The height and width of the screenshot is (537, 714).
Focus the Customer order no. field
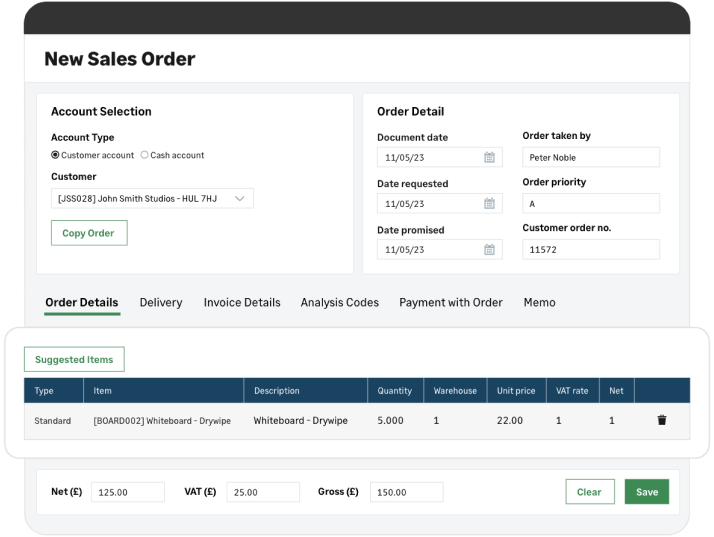coord(591,250)
